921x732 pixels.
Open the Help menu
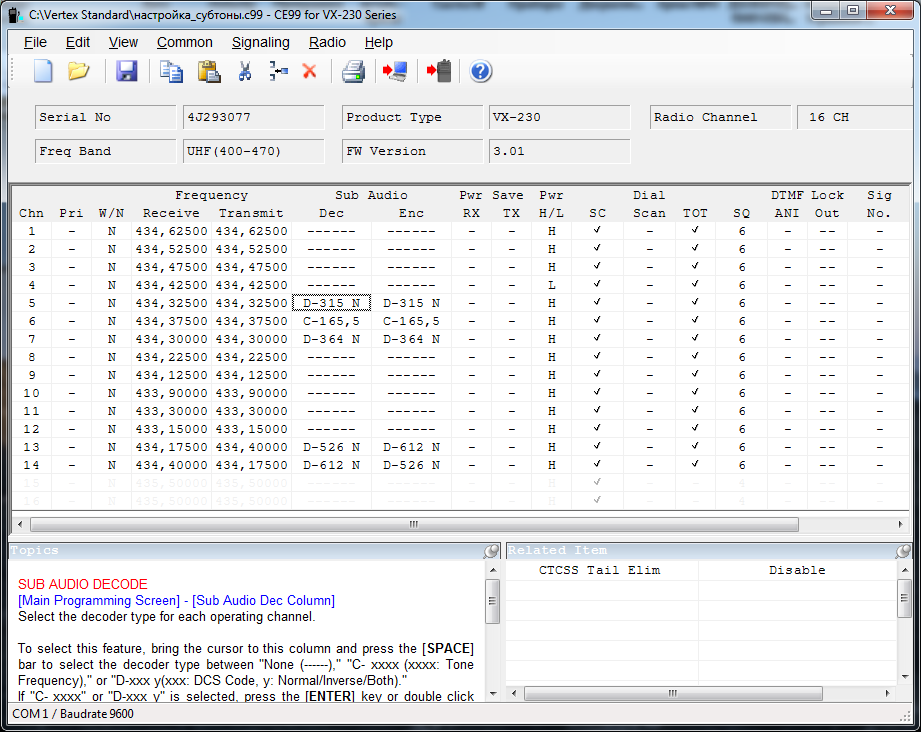coord(378,42)
